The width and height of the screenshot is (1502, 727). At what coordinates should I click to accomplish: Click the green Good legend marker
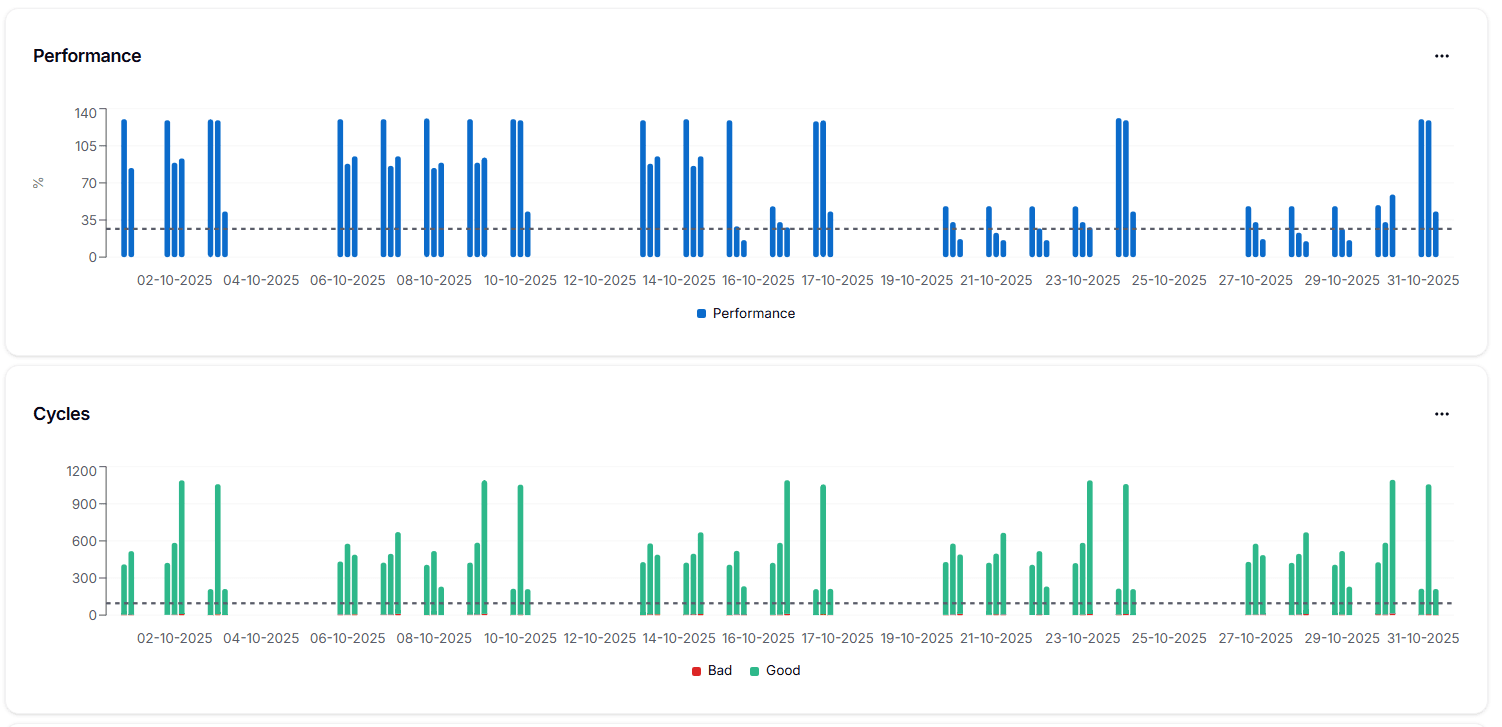757,670
